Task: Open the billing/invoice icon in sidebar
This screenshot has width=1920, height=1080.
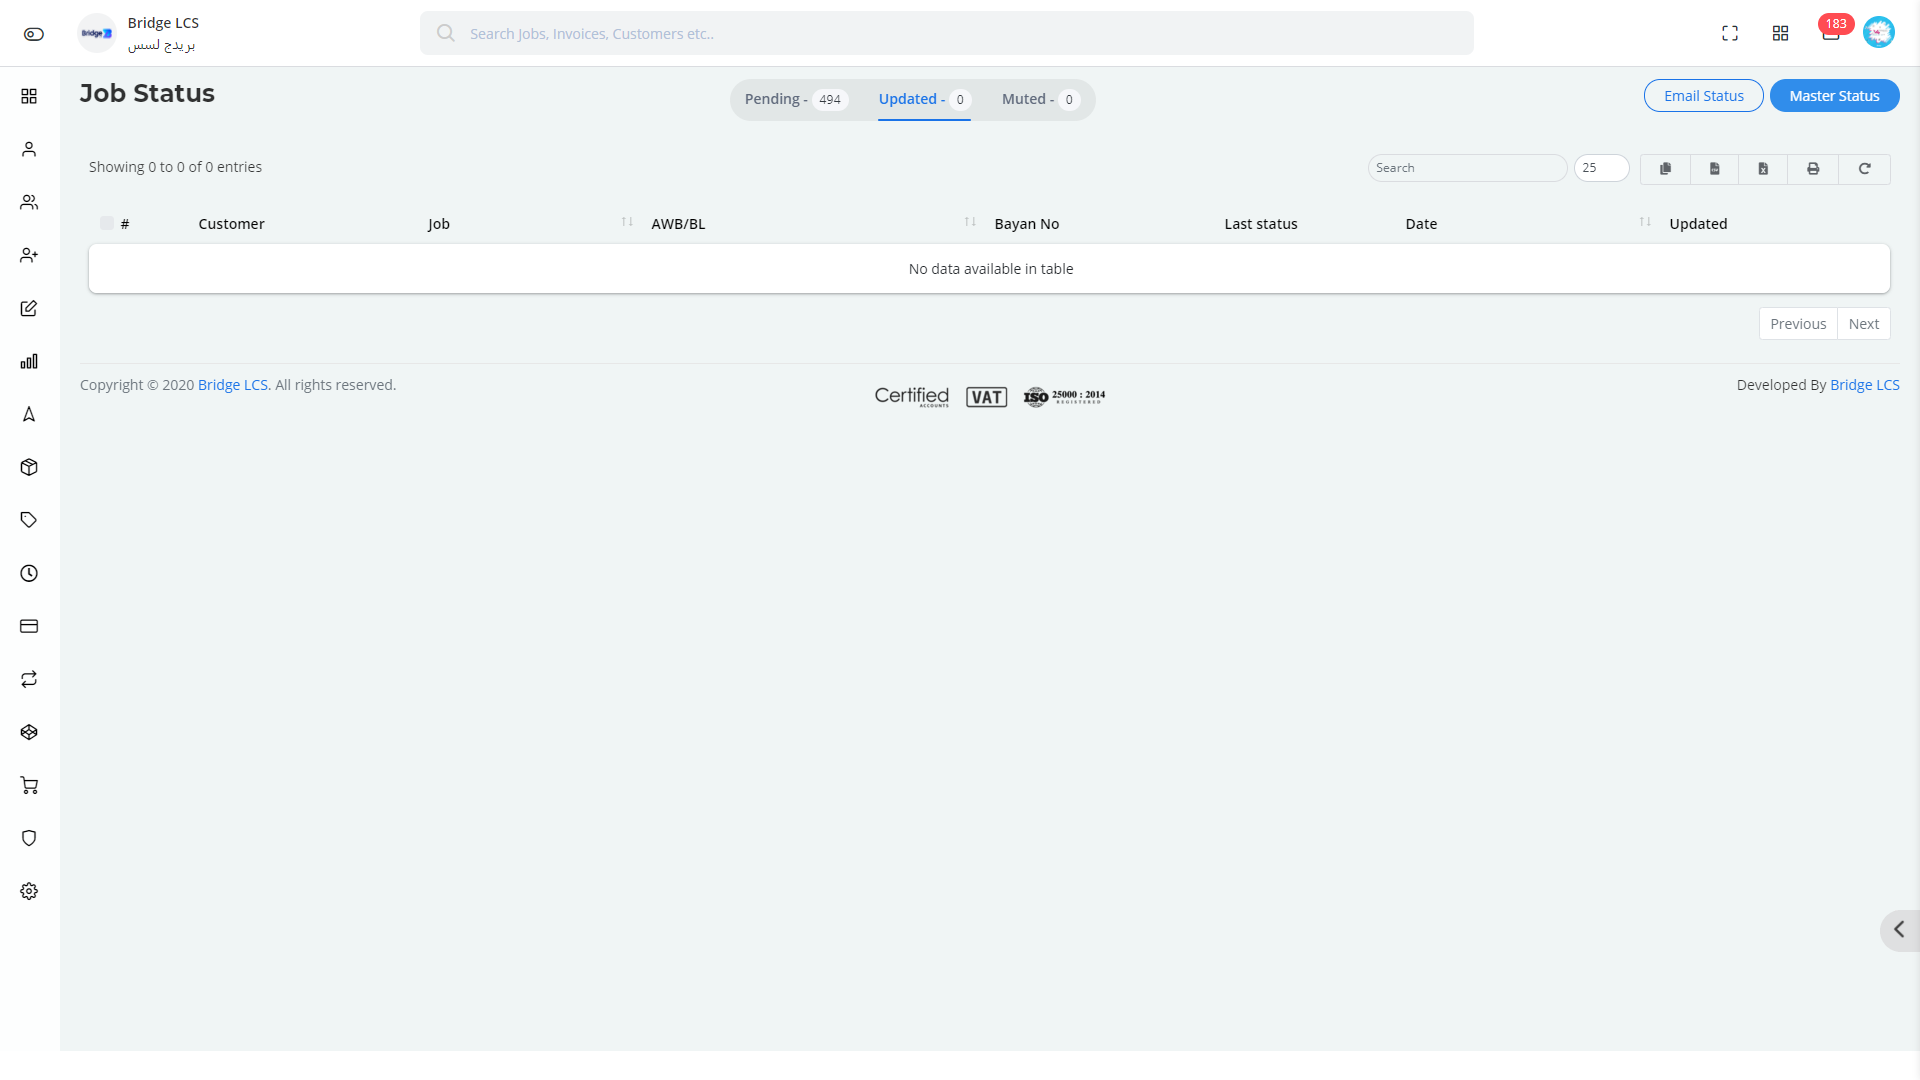Action: tap(29, 625)
